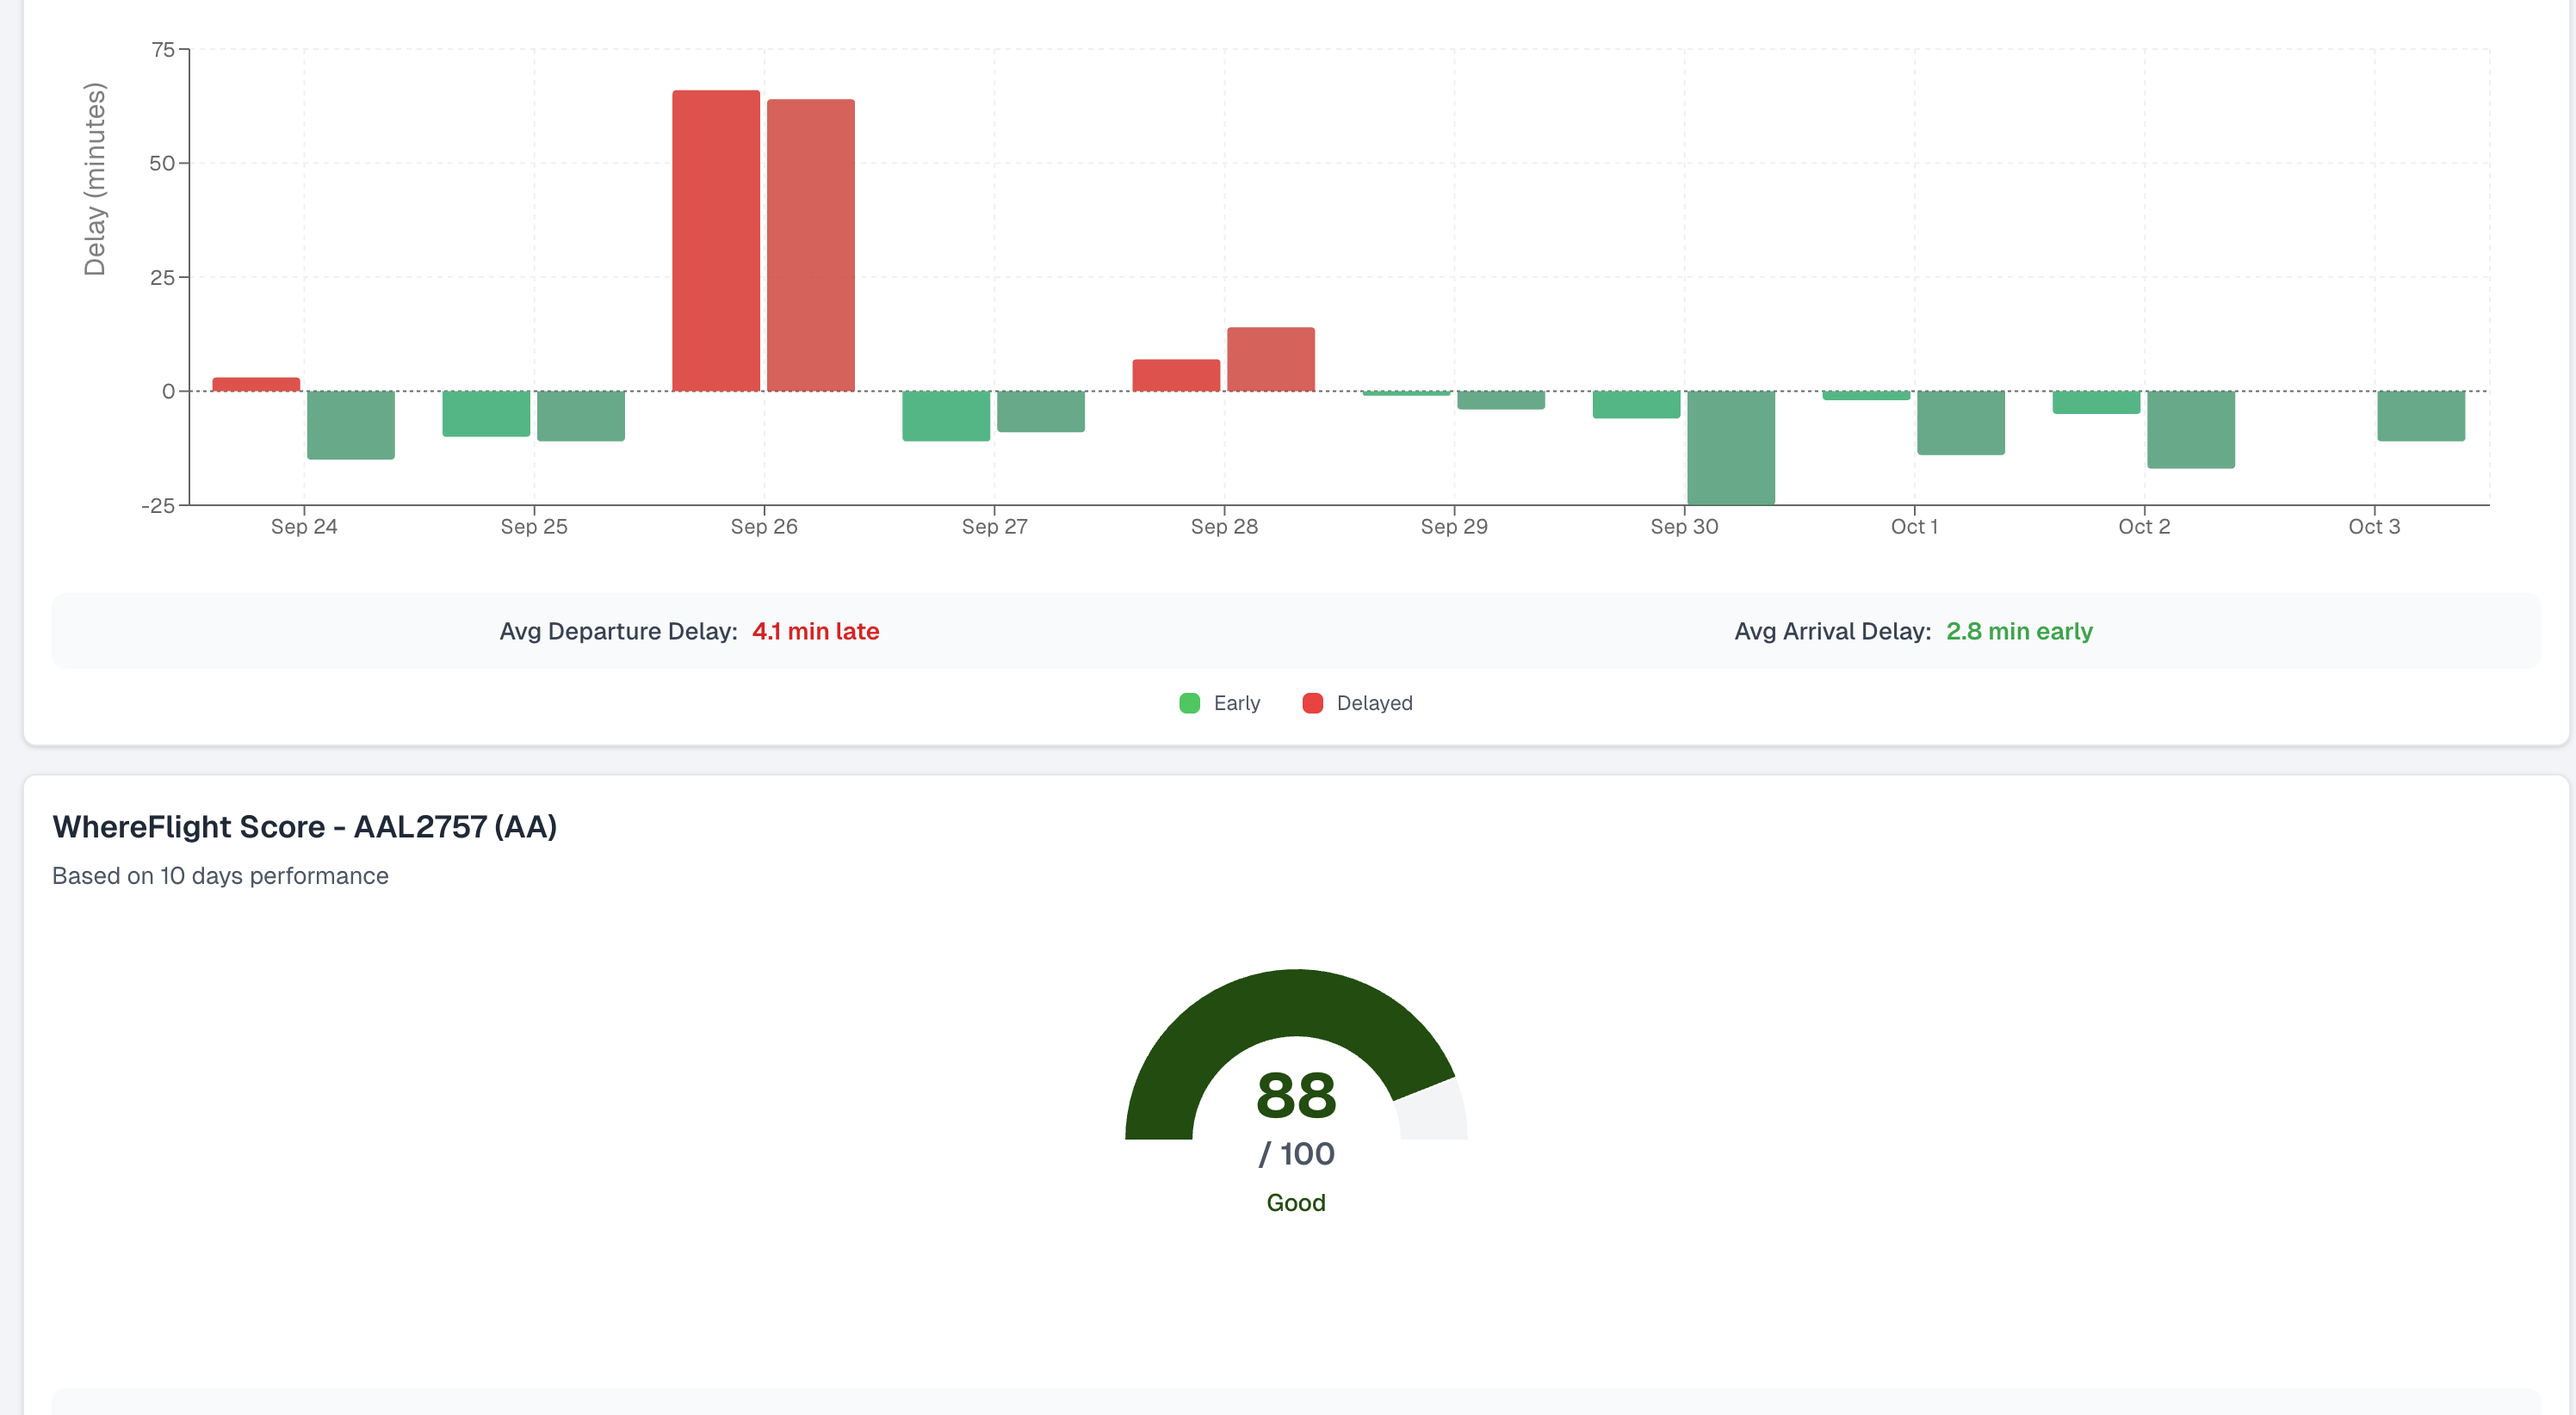The height and width of the screenshot is (1415, 2576).
Task: Click the Sep 27 axis date label
Action: pos(994,527)
